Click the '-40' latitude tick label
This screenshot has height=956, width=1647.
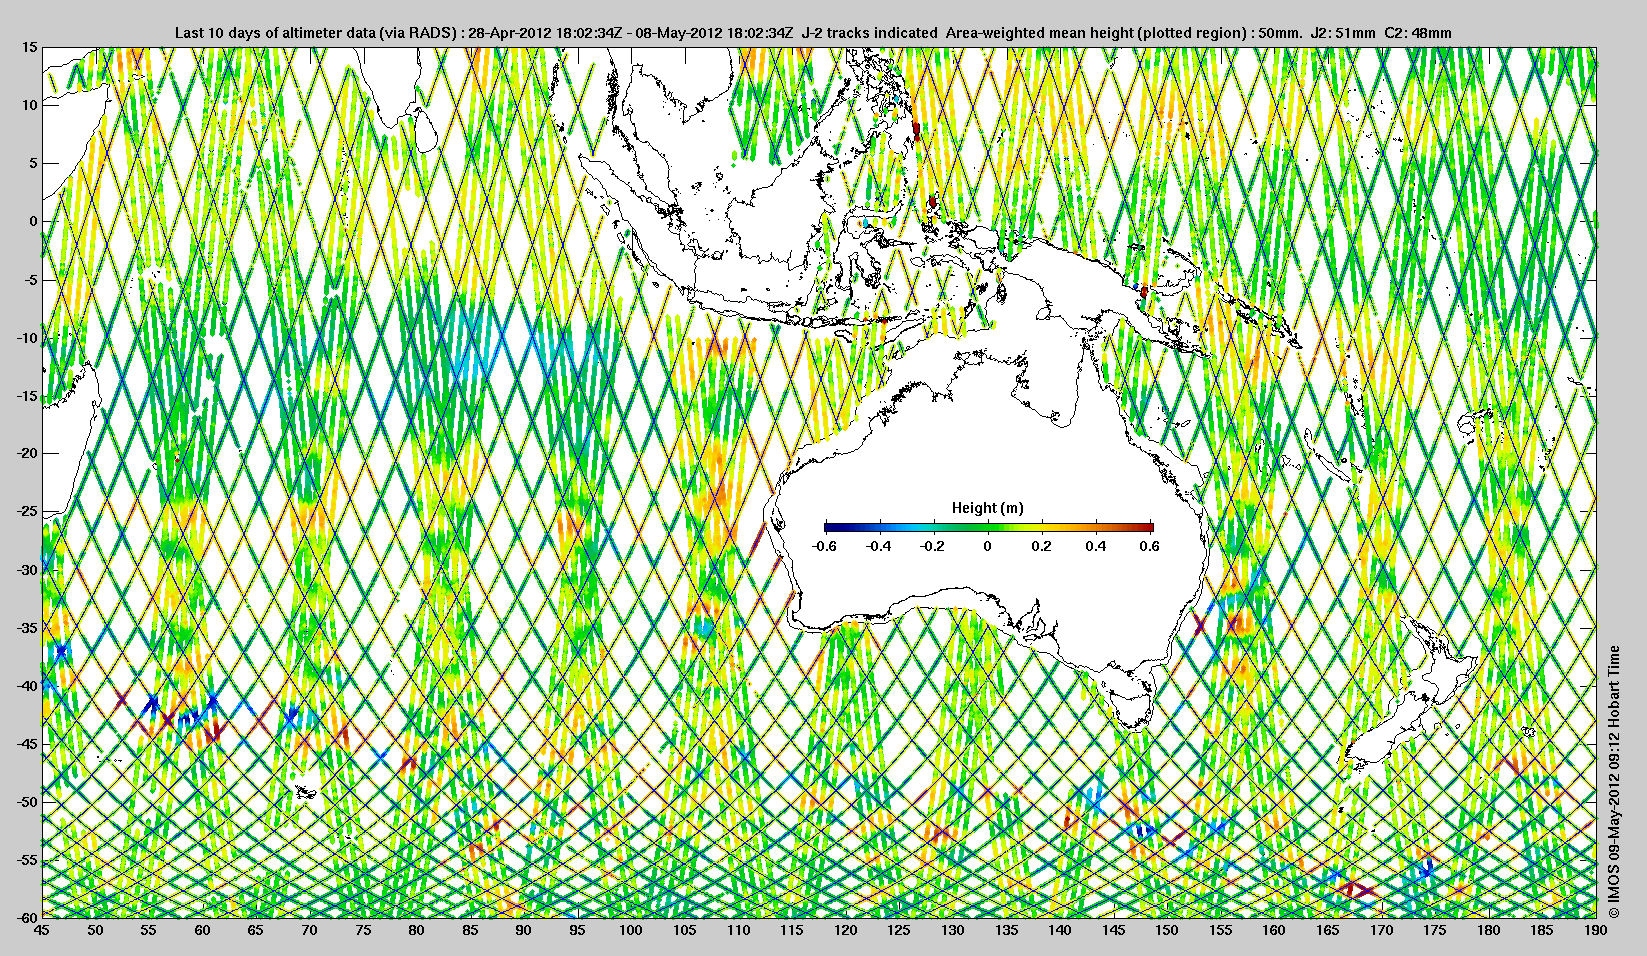tap(27, 686)
